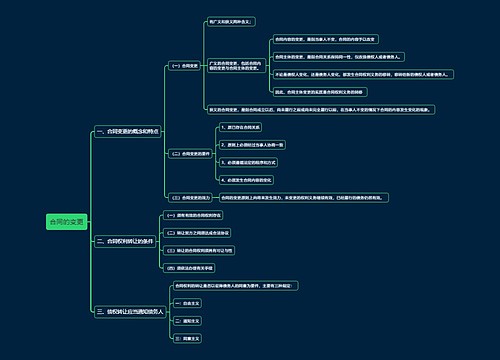Choose the 一：自由主义 node
The width and height of the screenshot is (500, 360).
[x=187, y=303]
